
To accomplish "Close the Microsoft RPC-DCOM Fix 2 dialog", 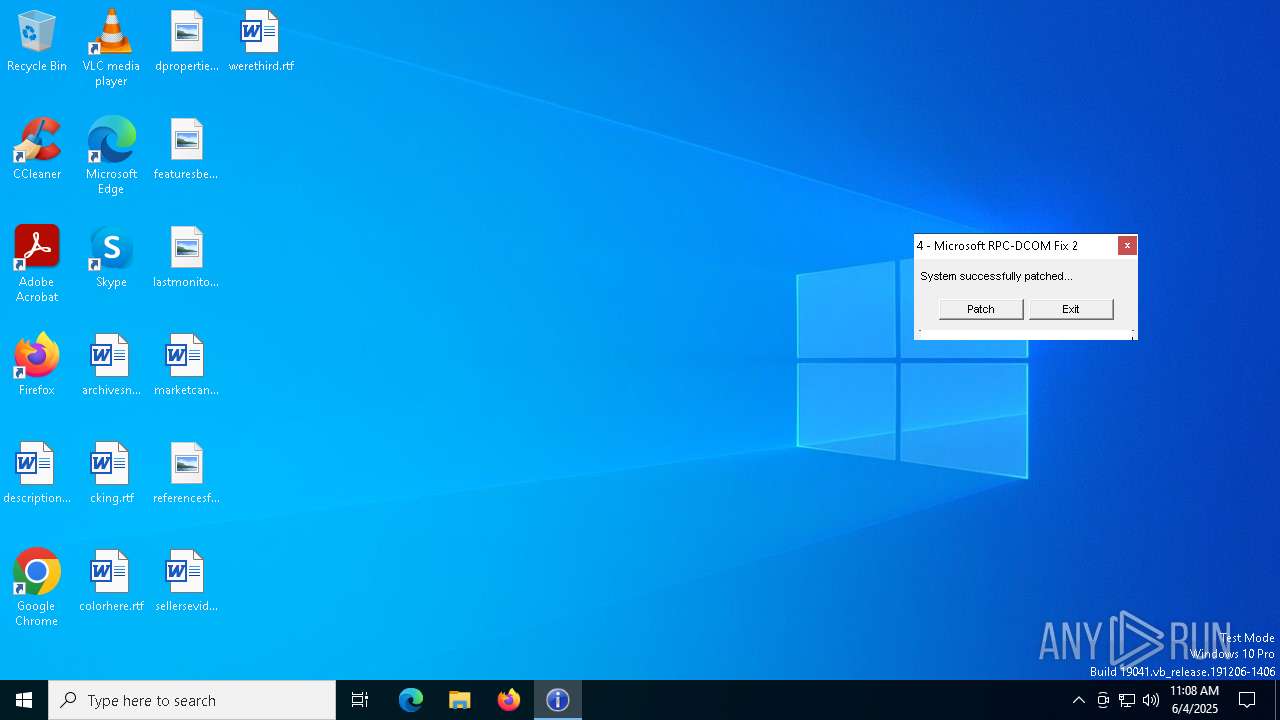I will click(1127, 246).
